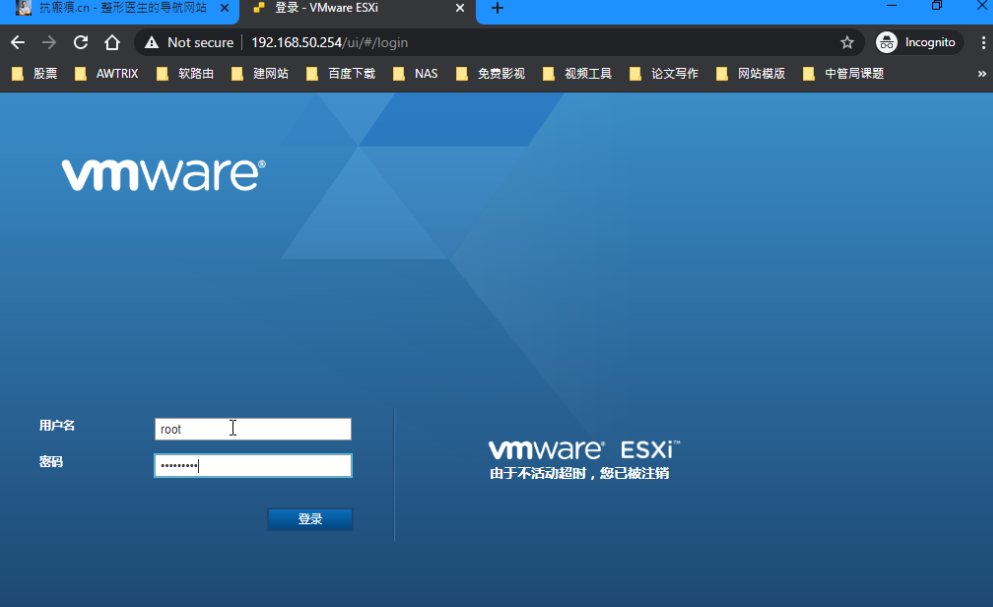Reload the ESXi login page
This screenshot has height=607, width=993.
(x=80, y=42)
